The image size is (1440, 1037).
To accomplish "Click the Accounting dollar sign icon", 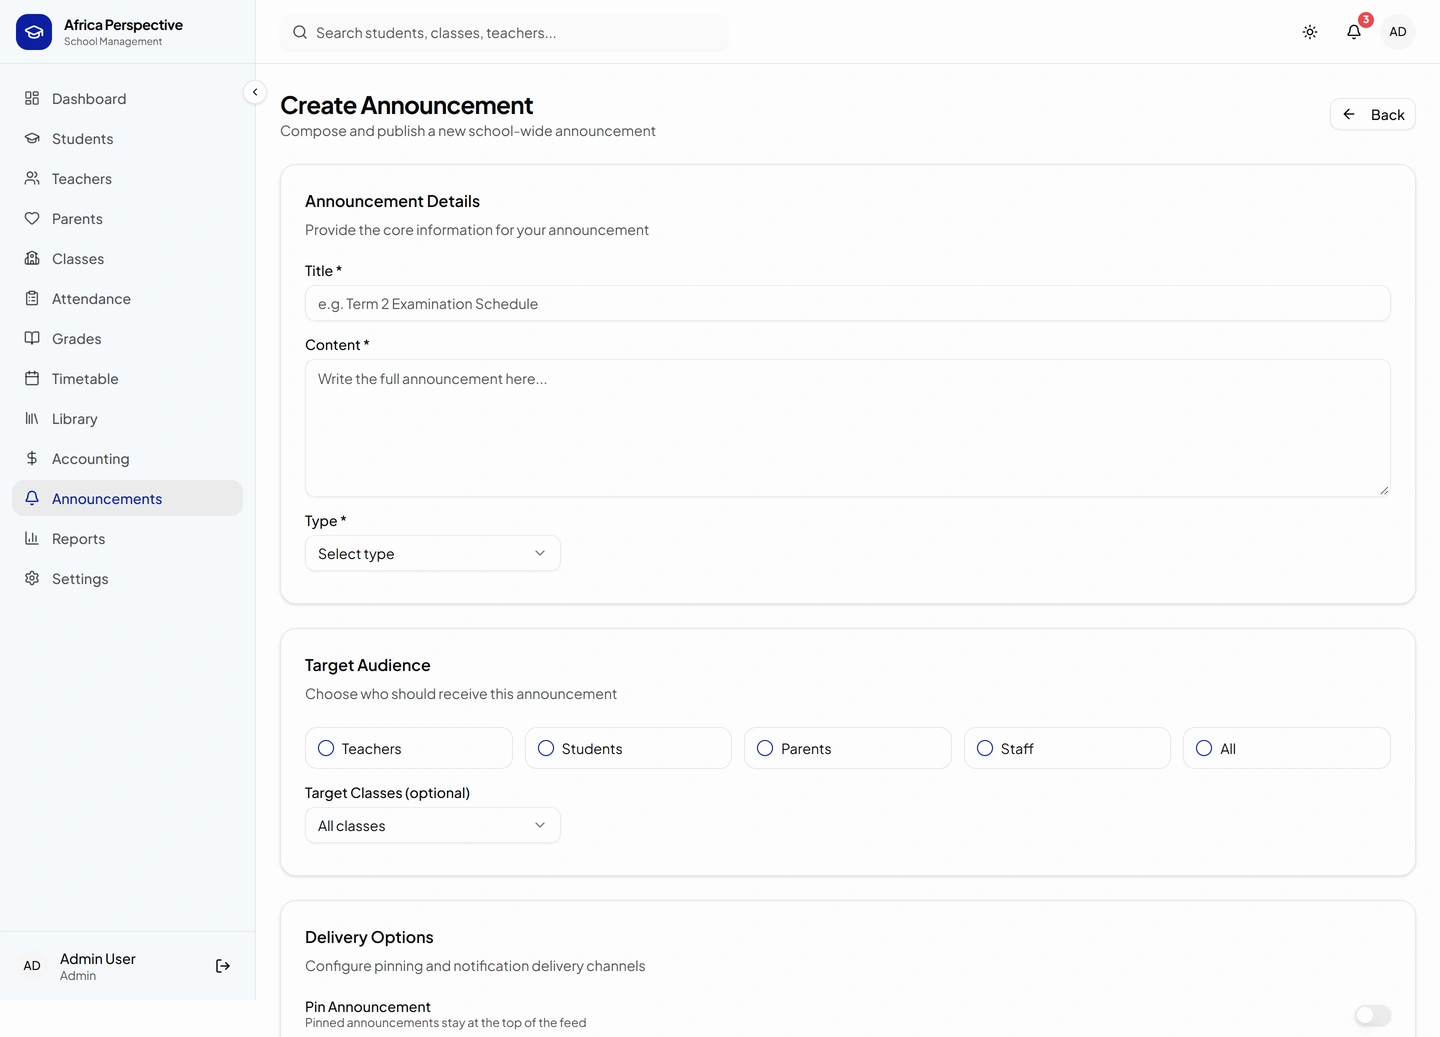I will click(32, 458).
